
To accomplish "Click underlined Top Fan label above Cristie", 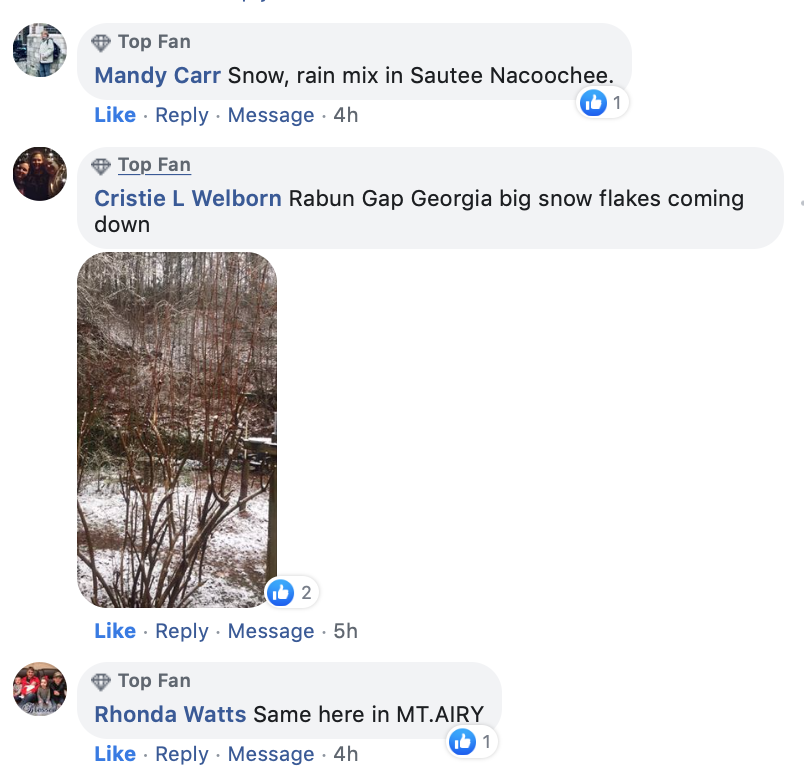I will click(x=154, y=165).
